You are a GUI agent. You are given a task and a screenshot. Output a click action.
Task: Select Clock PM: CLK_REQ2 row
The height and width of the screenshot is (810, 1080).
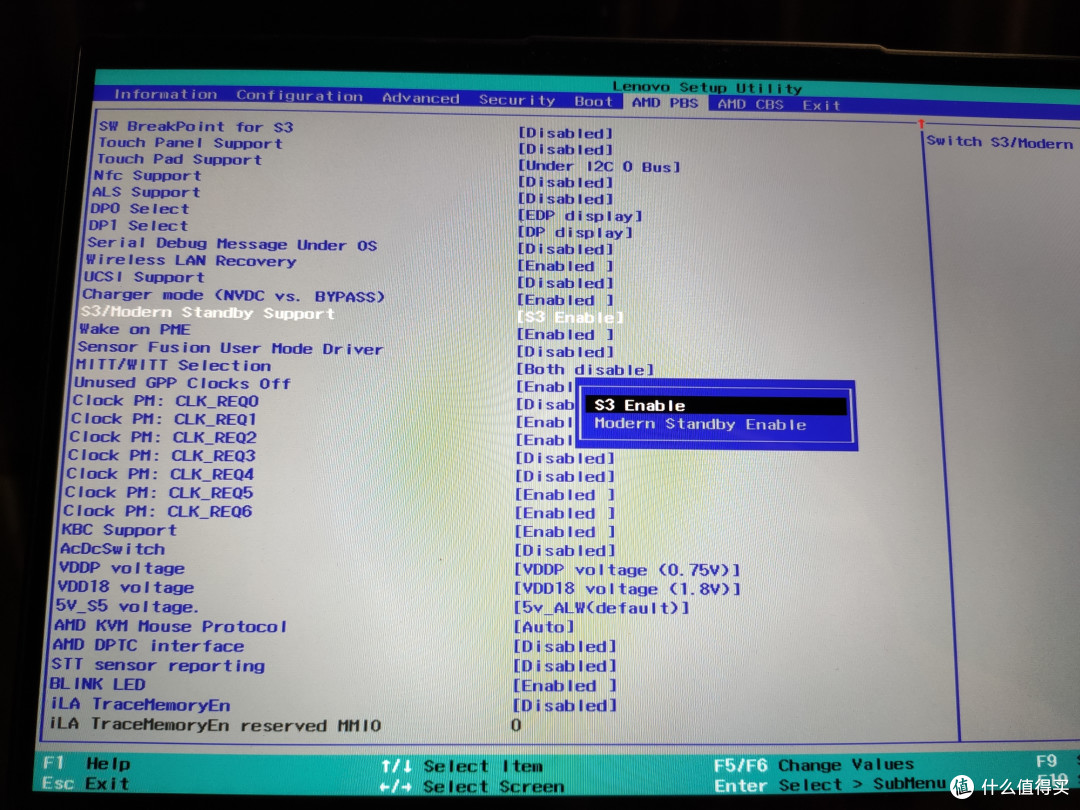click(x=163, y=437)
